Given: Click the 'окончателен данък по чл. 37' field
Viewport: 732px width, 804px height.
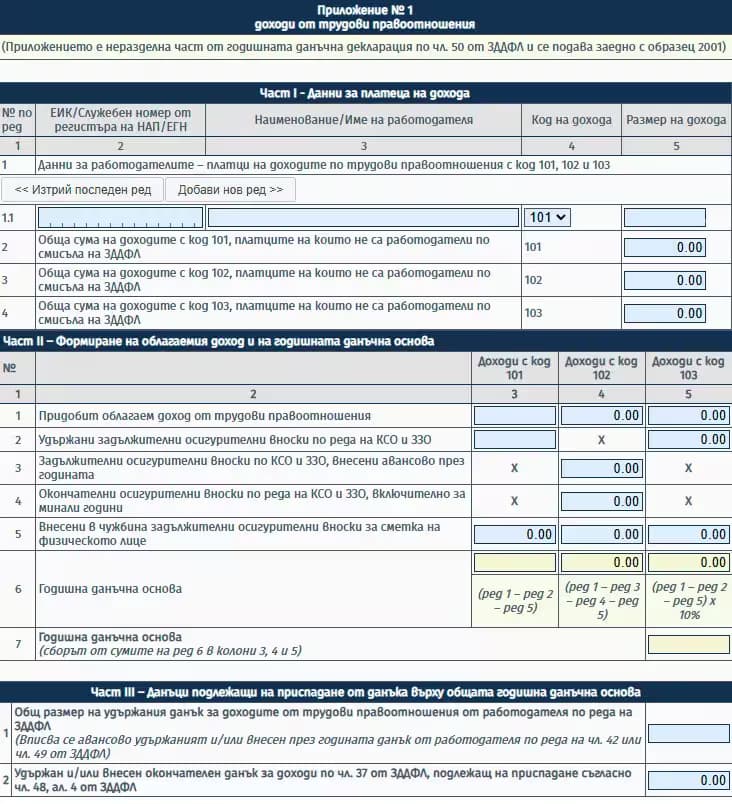Looking at the screenshot, I should (x=688, y=780).
